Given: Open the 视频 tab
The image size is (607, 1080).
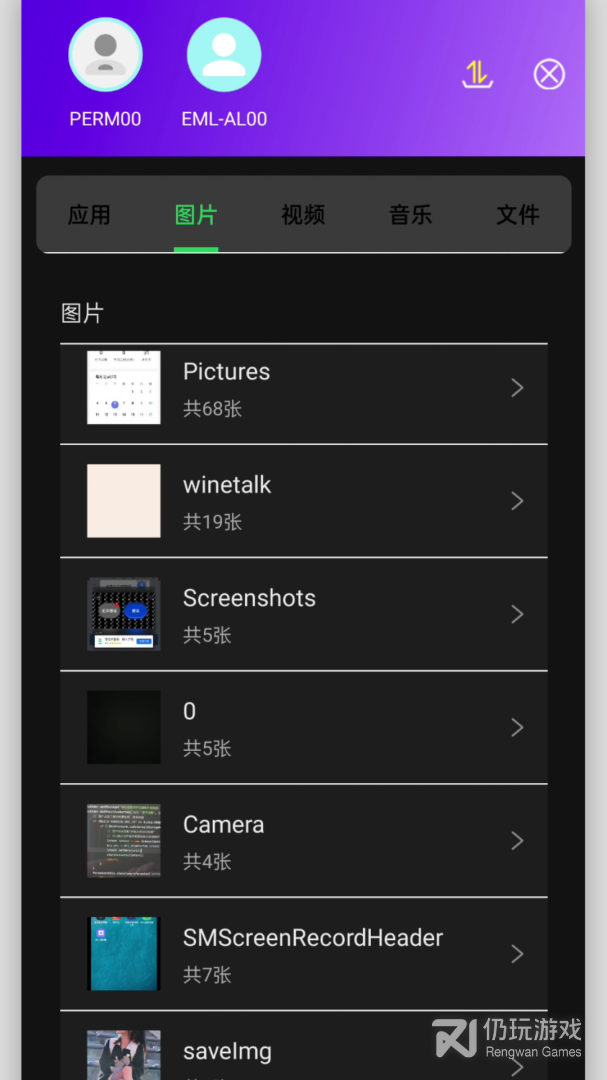Looking at the screenshot, I should click(303, 215).
